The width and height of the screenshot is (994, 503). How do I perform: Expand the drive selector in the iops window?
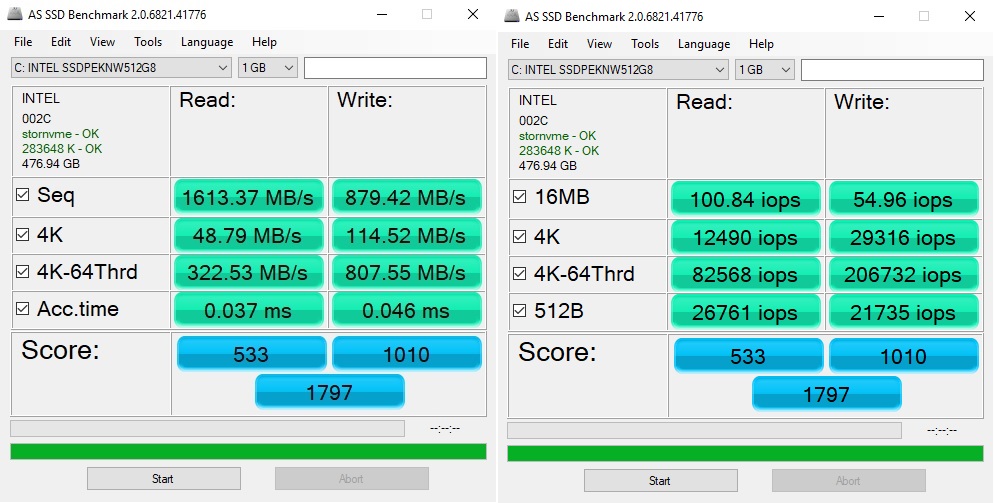coord(720,70)
